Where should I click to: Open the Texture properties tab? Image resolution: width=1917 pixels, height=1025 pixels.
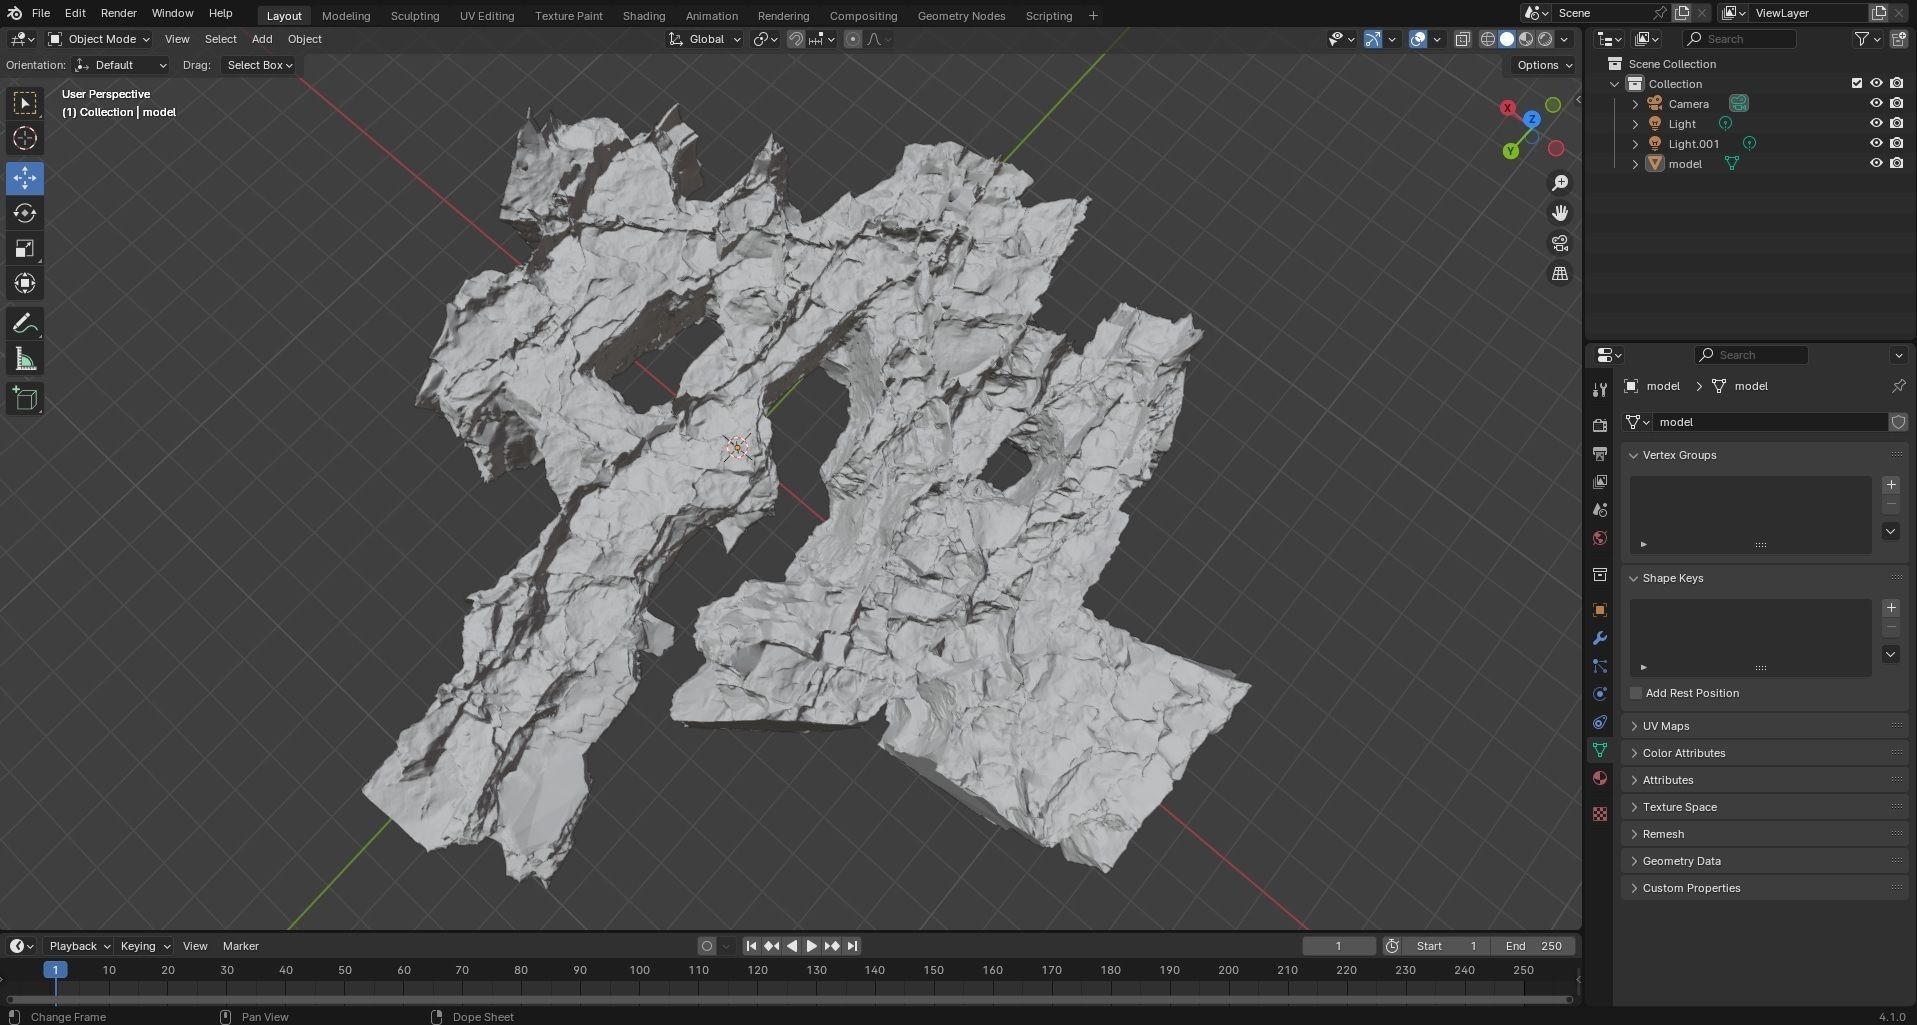pyautogui.click(x=1600, y=814)
